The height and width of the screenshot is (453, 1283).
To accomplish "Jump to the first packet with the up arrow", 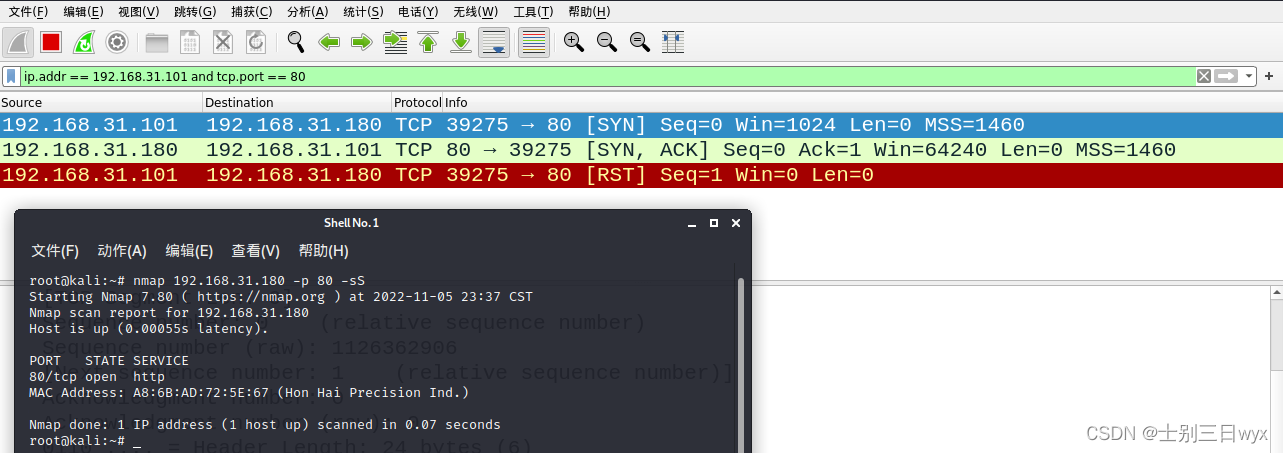I will tap(428, 42).
